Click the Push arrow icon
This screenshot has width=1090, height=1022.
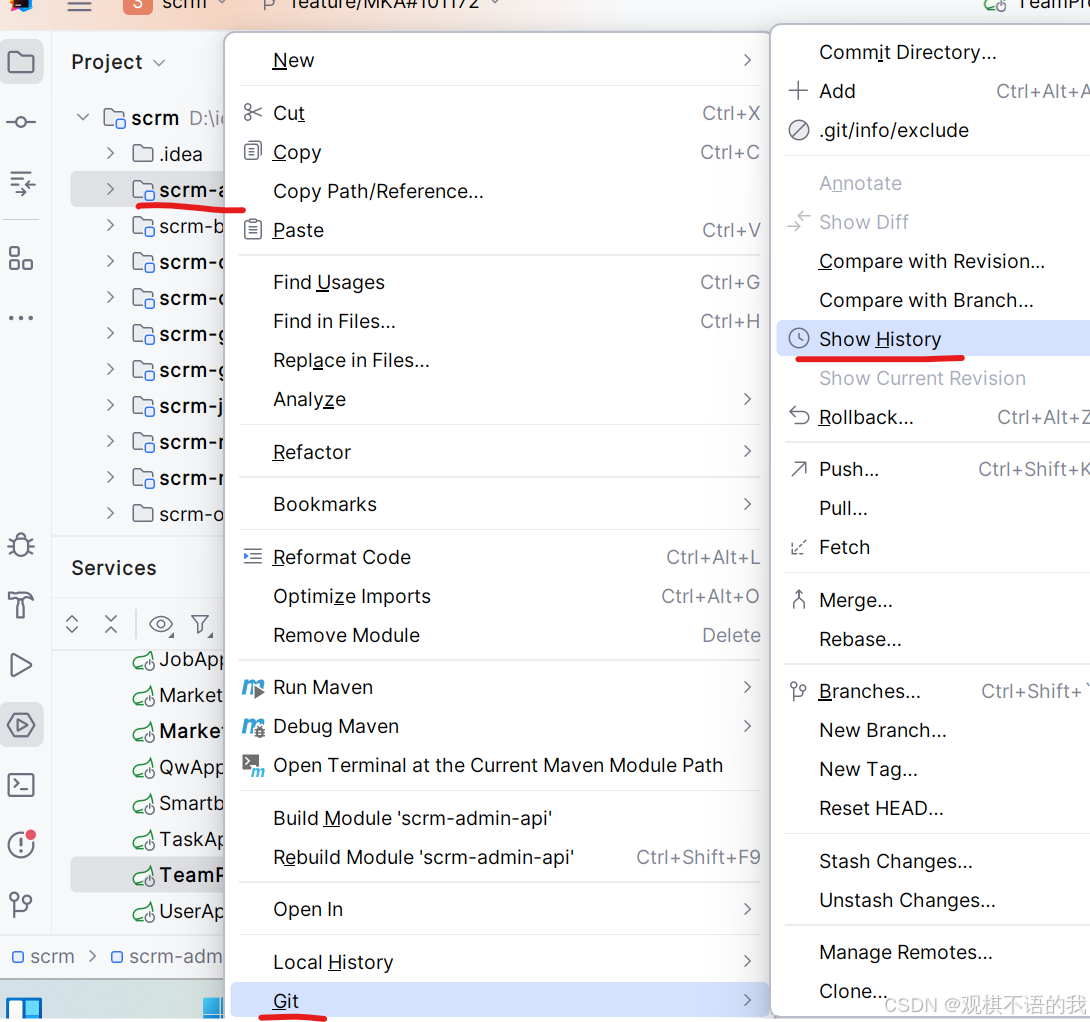[799, 469]
